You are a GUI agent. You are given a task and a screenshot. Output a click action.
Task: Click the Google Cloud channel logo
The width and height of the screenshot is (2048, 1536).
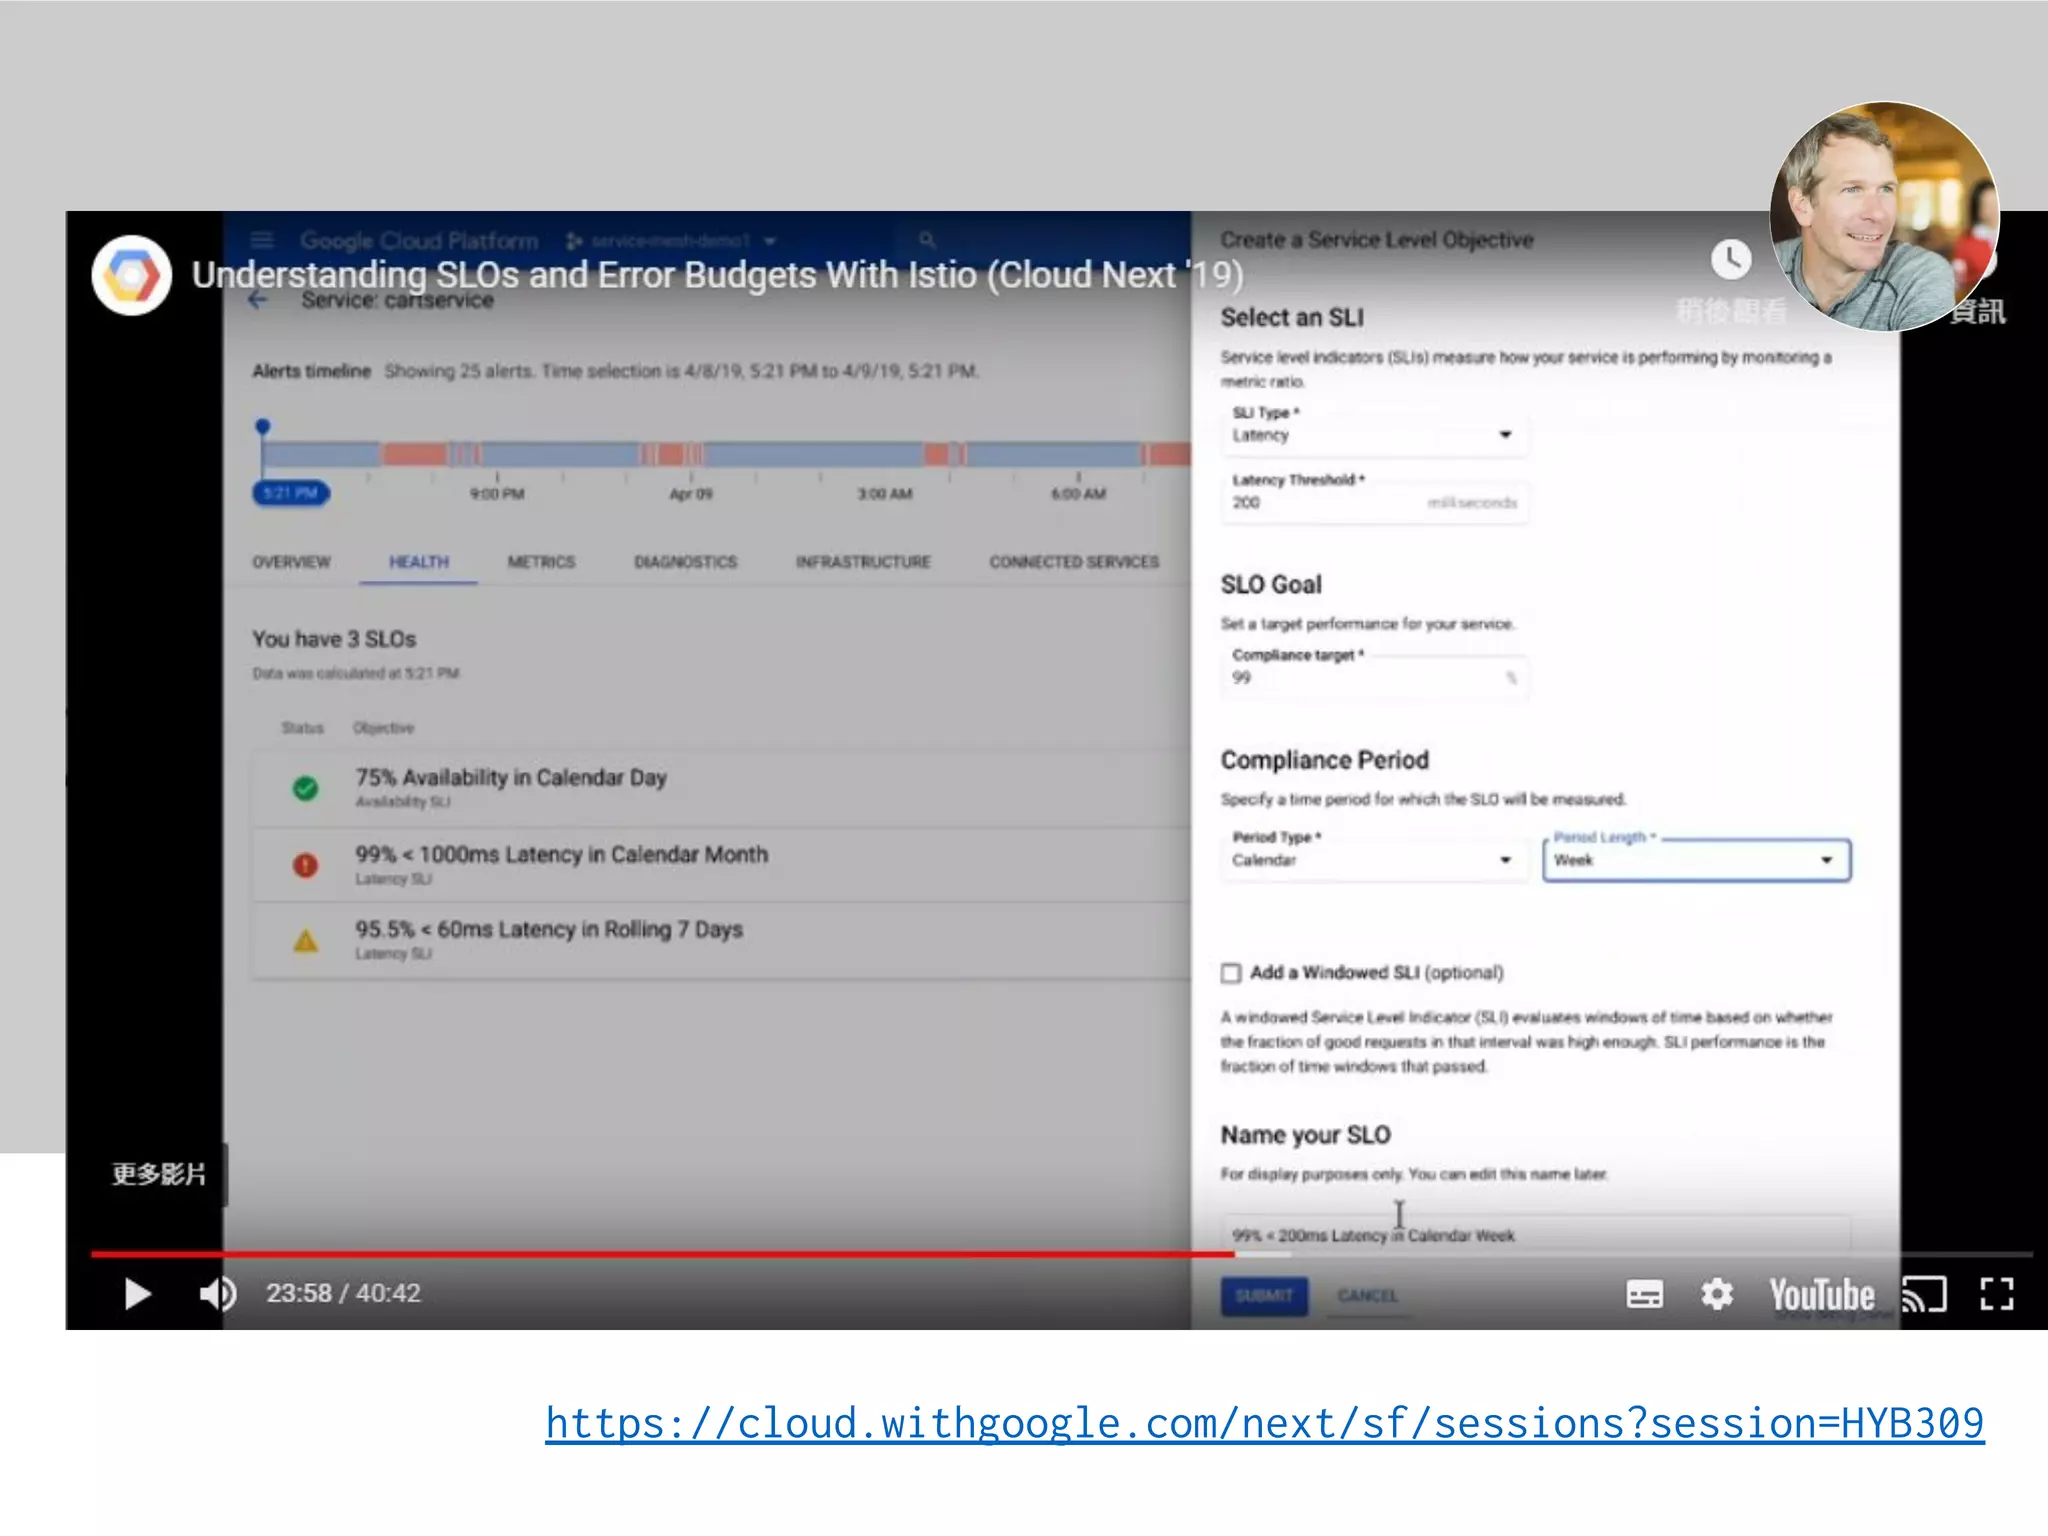click(x=132, y=275)
